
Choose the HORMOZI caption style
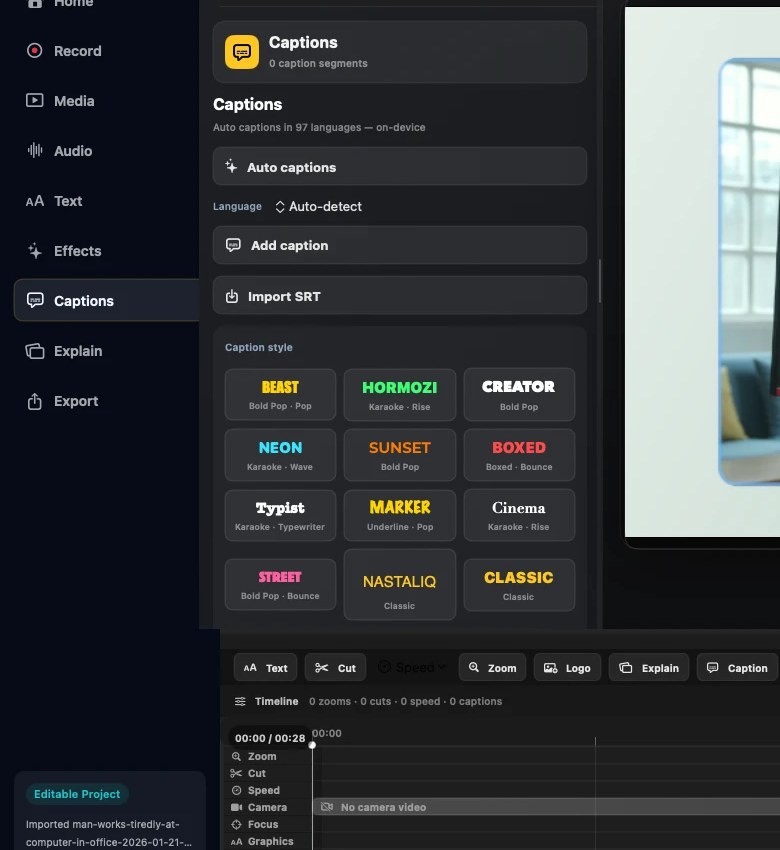point(399,395)
